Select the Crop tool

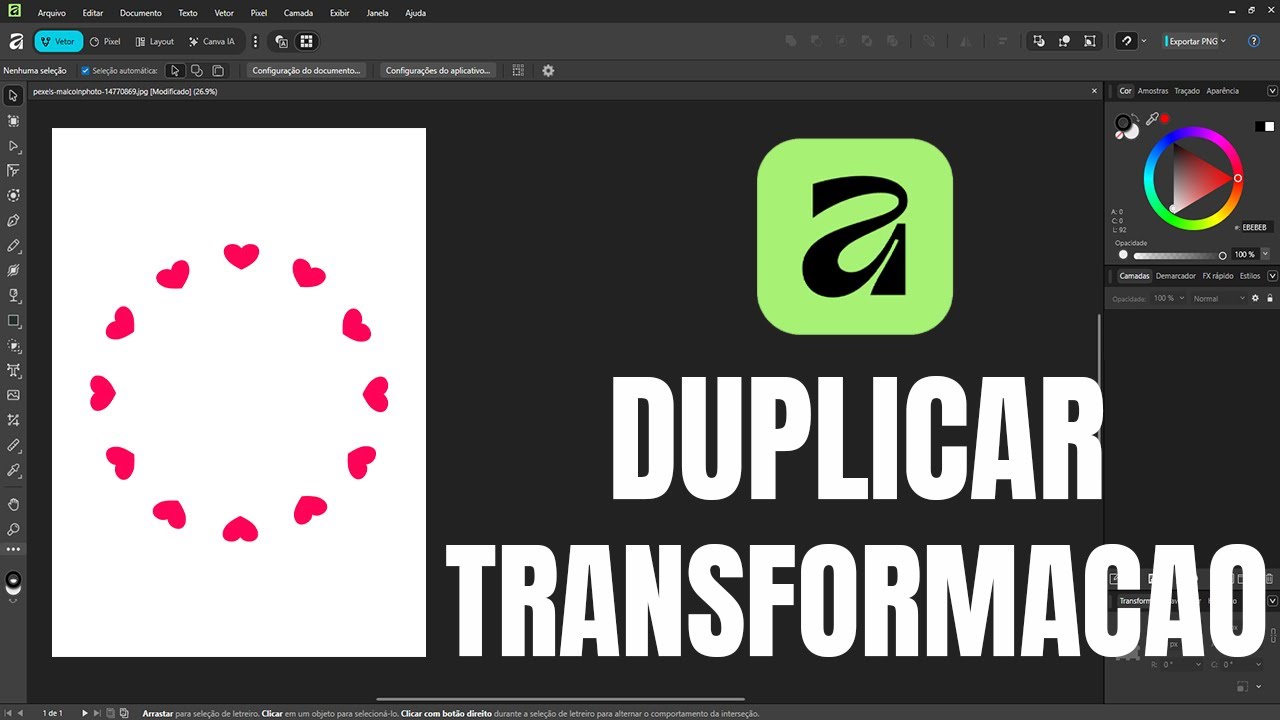13,420
